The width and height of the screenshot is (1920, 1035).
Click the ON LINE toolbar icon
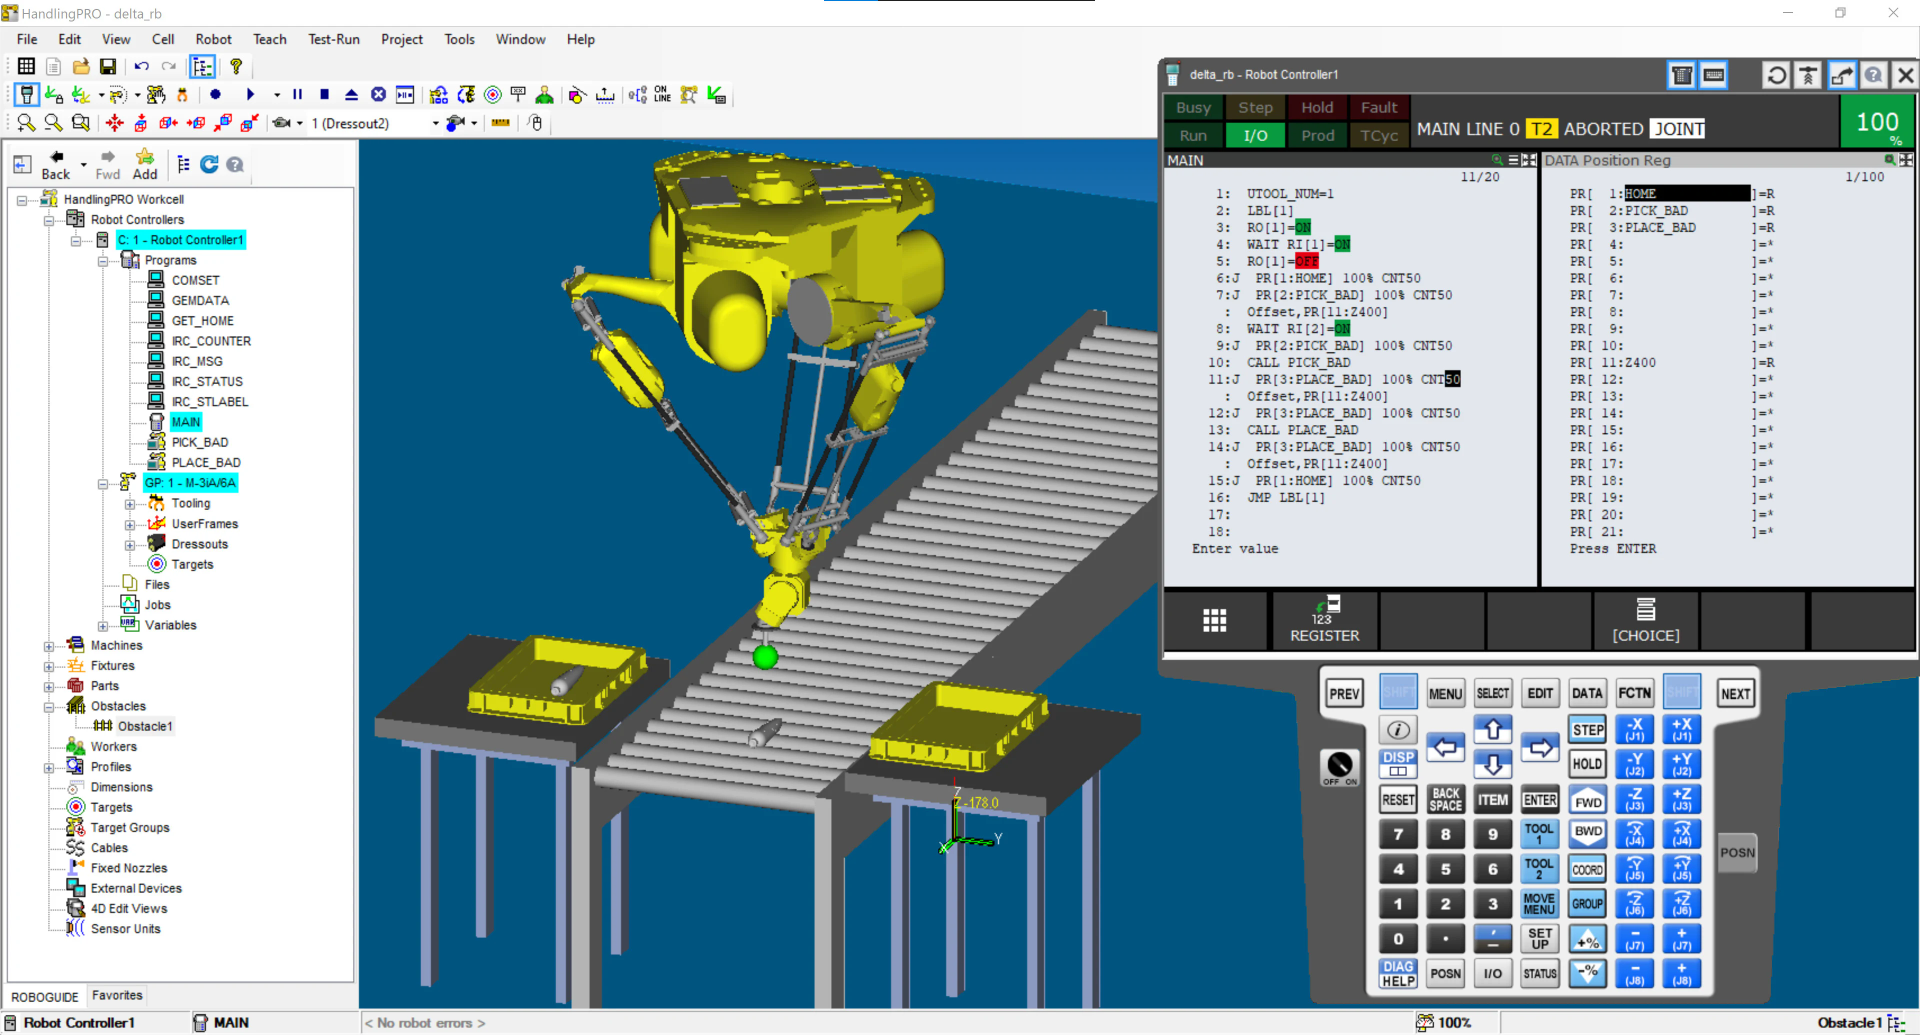[x=662, y=95]
